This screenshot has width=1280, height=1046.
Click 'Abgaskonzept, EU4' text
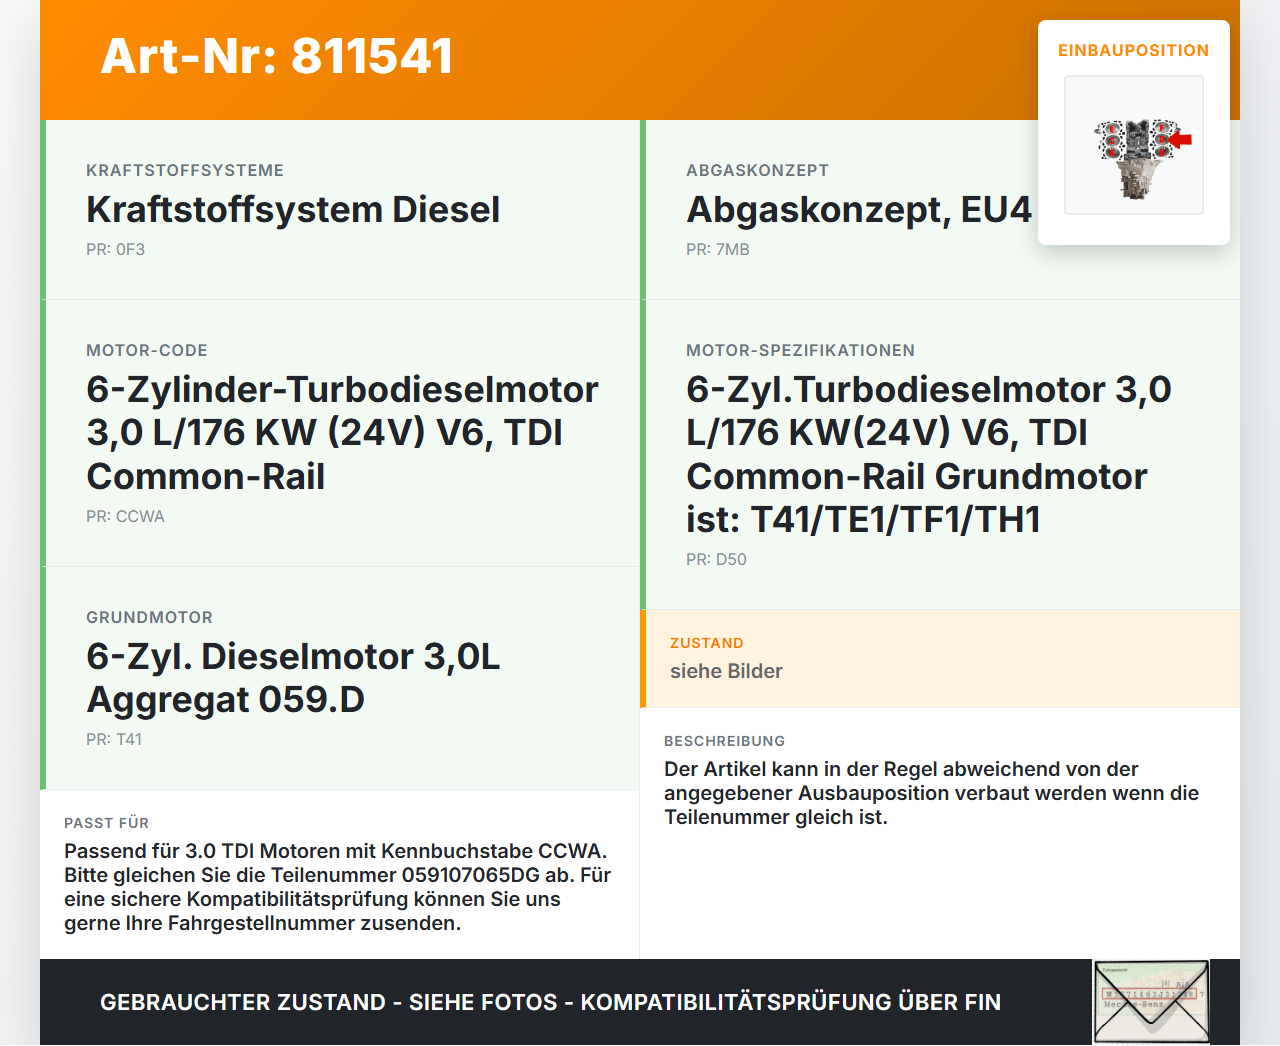[x=859, y=210]
